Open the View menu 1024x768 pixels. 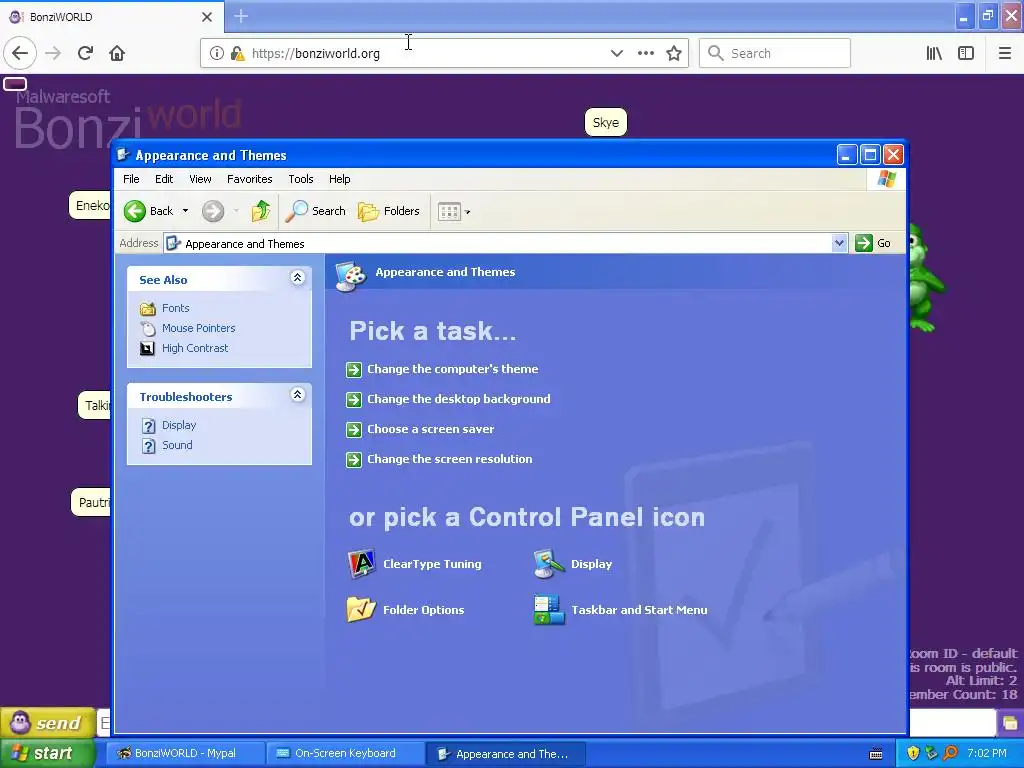(200, 179)
